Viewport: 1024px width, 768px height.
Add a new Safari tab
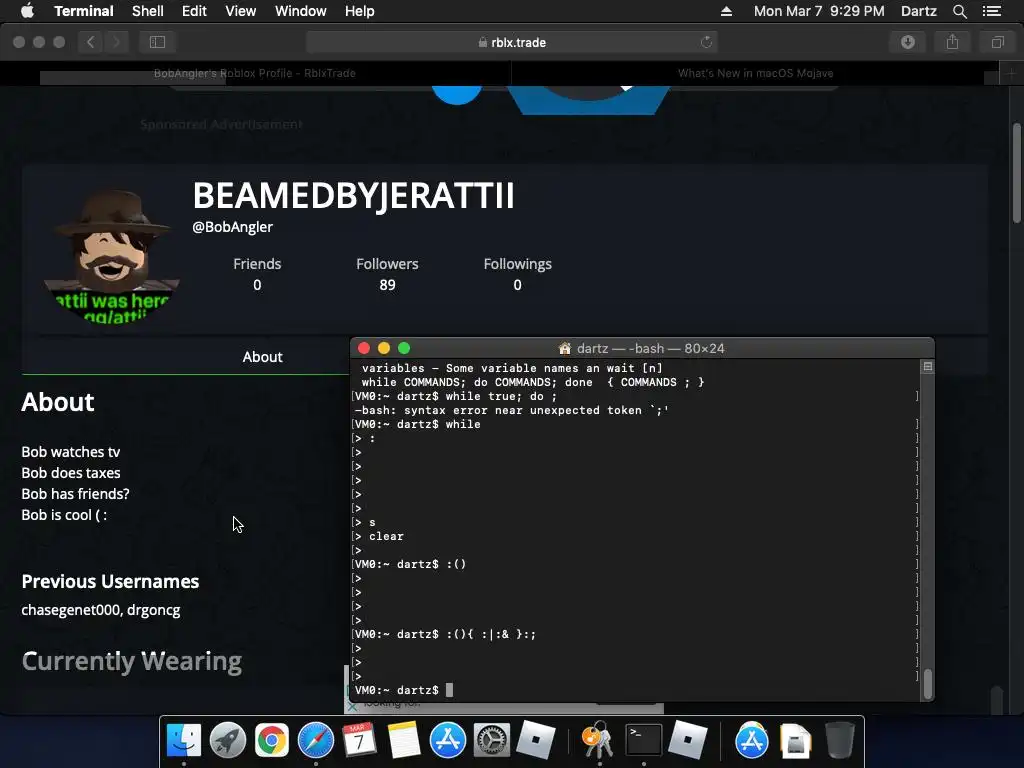coord(1011,73)
